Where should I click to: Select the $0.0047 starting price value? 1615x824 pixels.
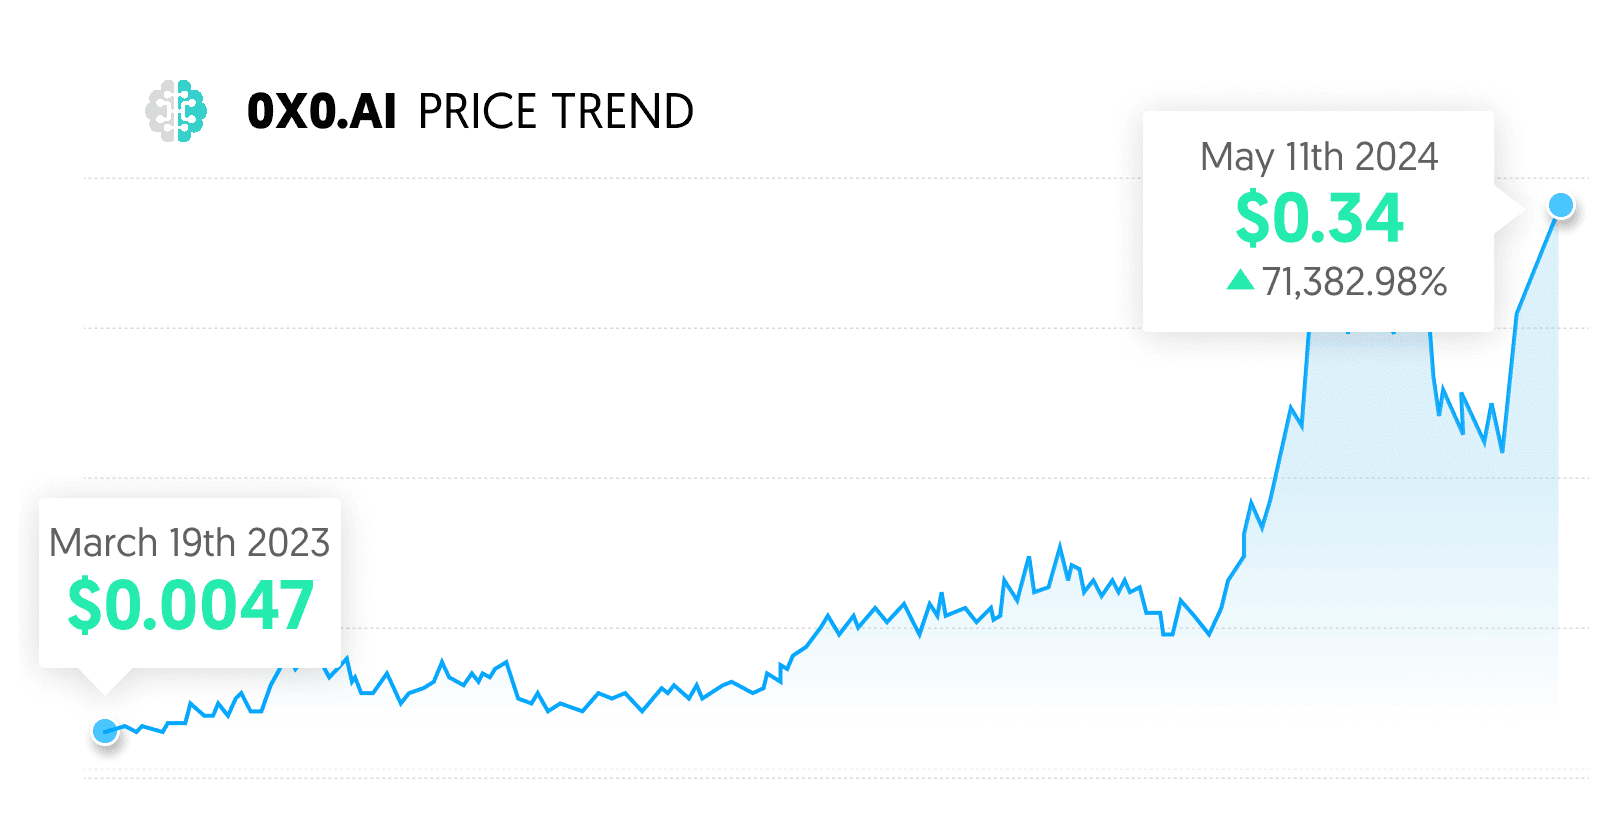click(x=191, y=605)
